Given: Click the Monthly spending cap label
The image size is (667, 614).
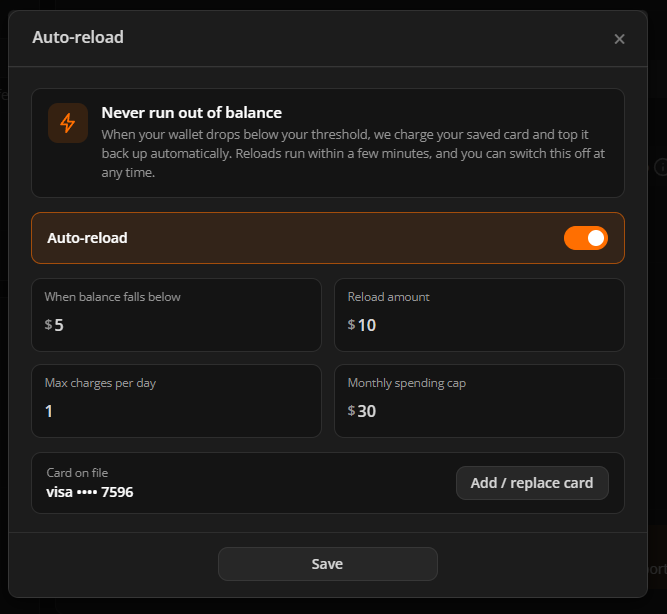Looking at the screenshot, I should (x=407, y=383).
